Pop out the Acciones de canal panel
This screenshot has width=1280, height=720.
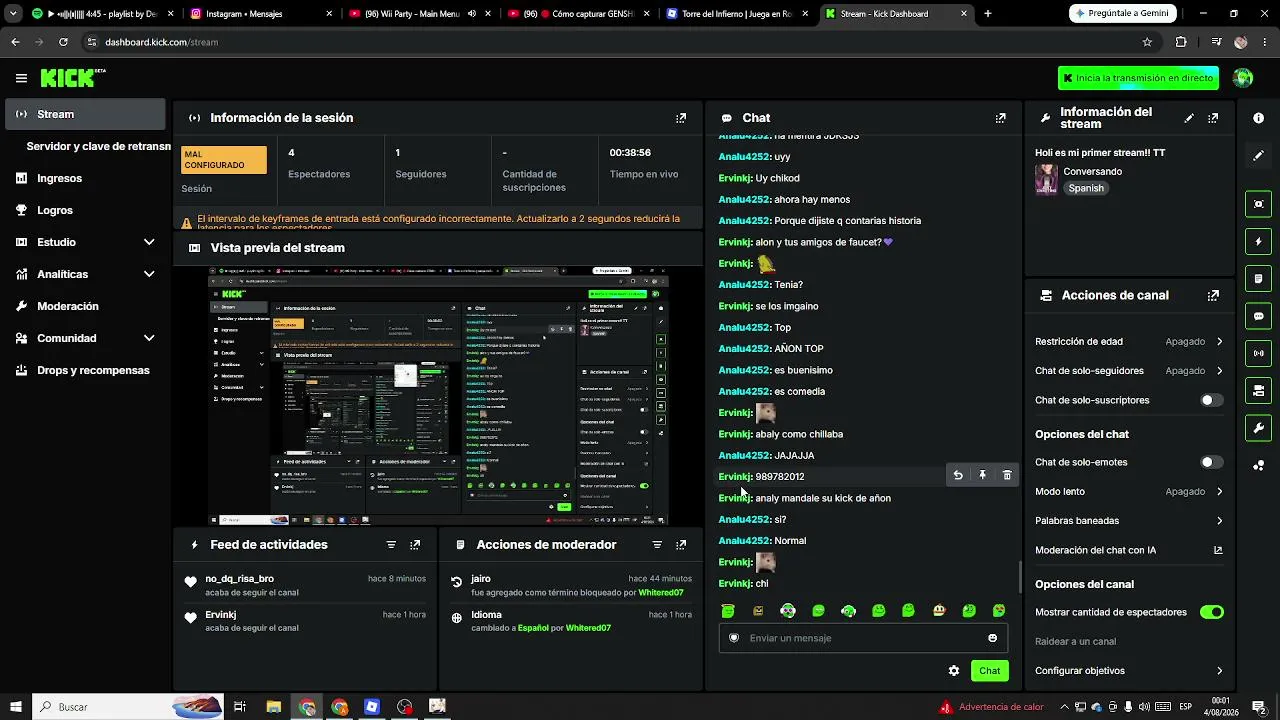point(1213,296)
